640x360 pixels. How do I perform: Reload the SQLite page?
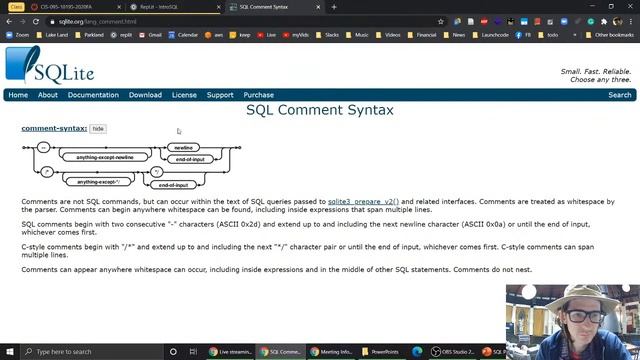[x=36, y=22]
